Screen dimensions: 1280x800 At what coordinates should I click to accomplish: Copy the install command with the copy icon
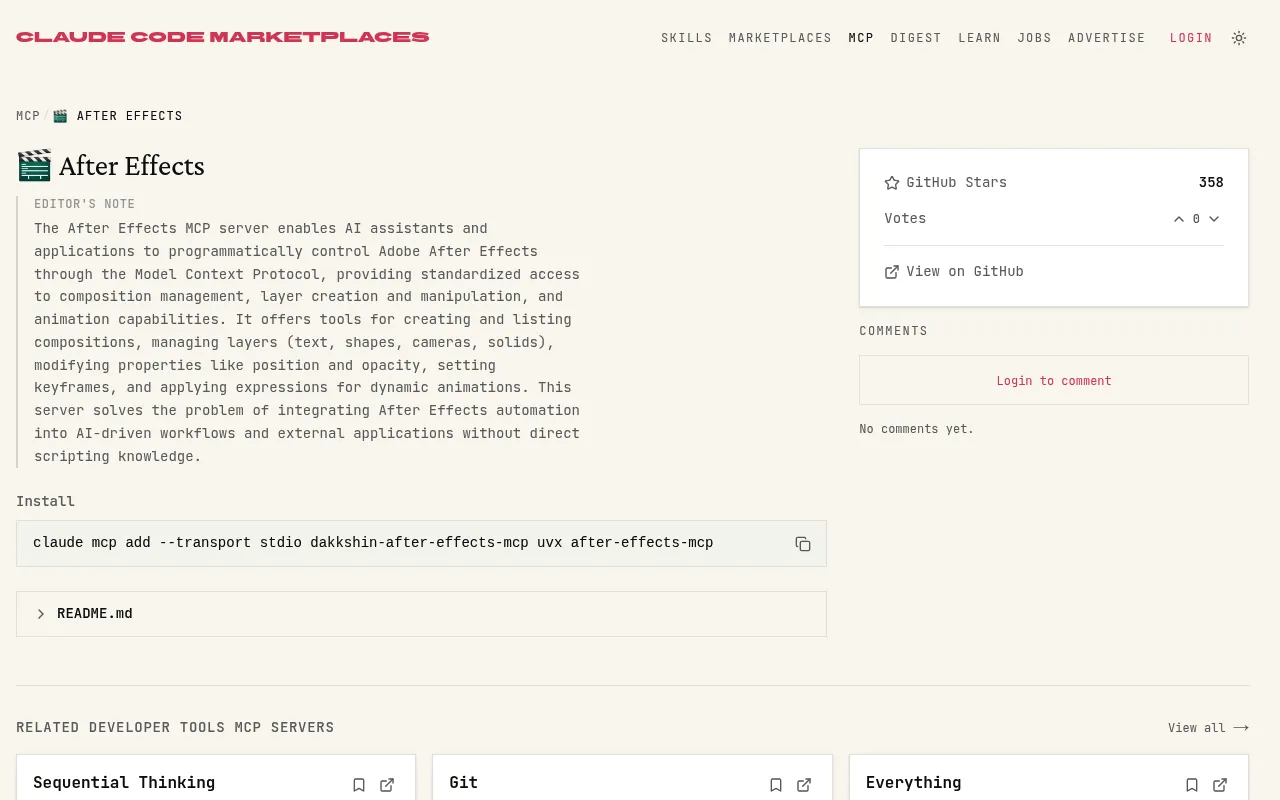click(803, 544)
